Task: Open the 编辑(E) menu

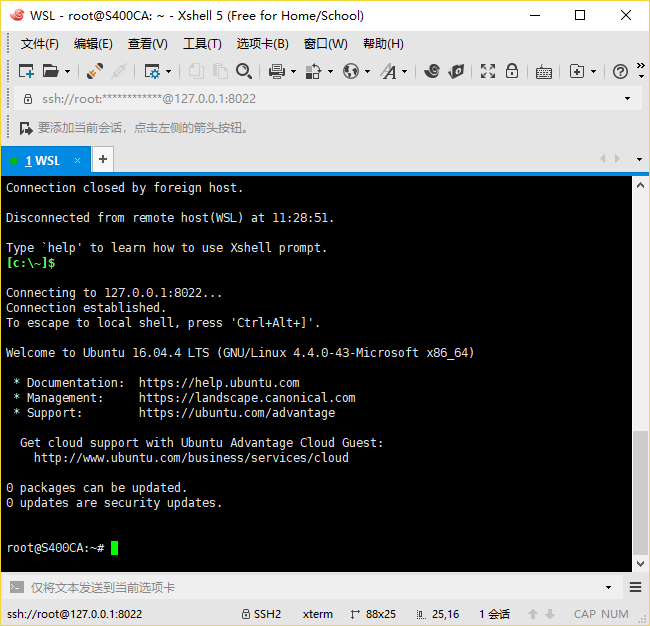Action: tap(93, 44)
